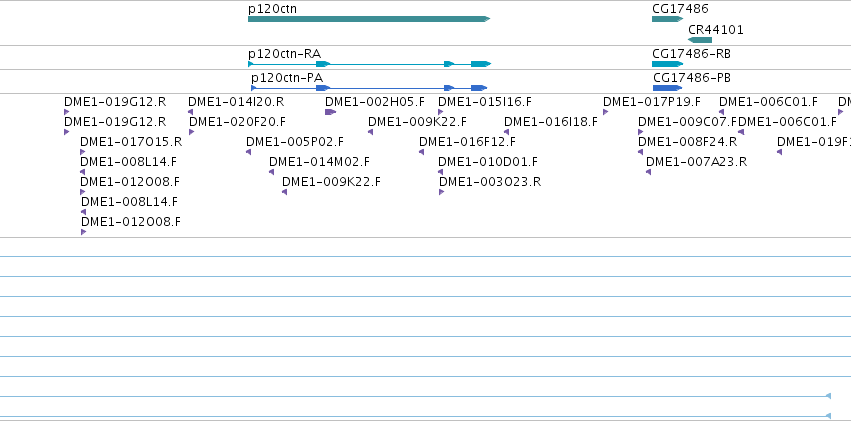851x421 pixels.
Task: Select the DME1-010D01.F label
Action: pyautogui.click(x=488, y=162)
